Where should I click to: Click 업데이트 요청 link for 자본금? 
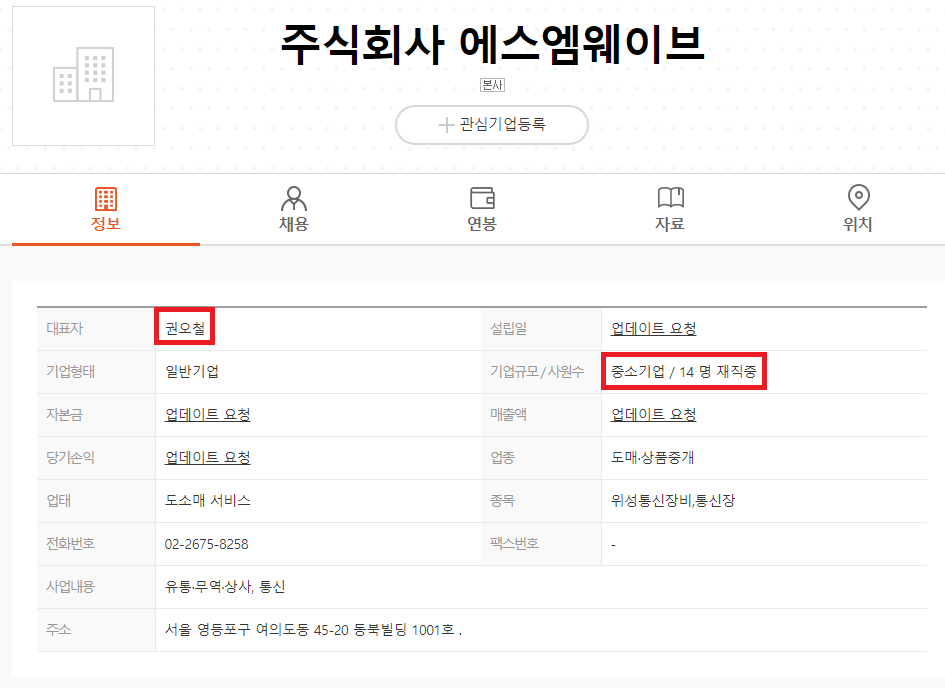(207, 415)
